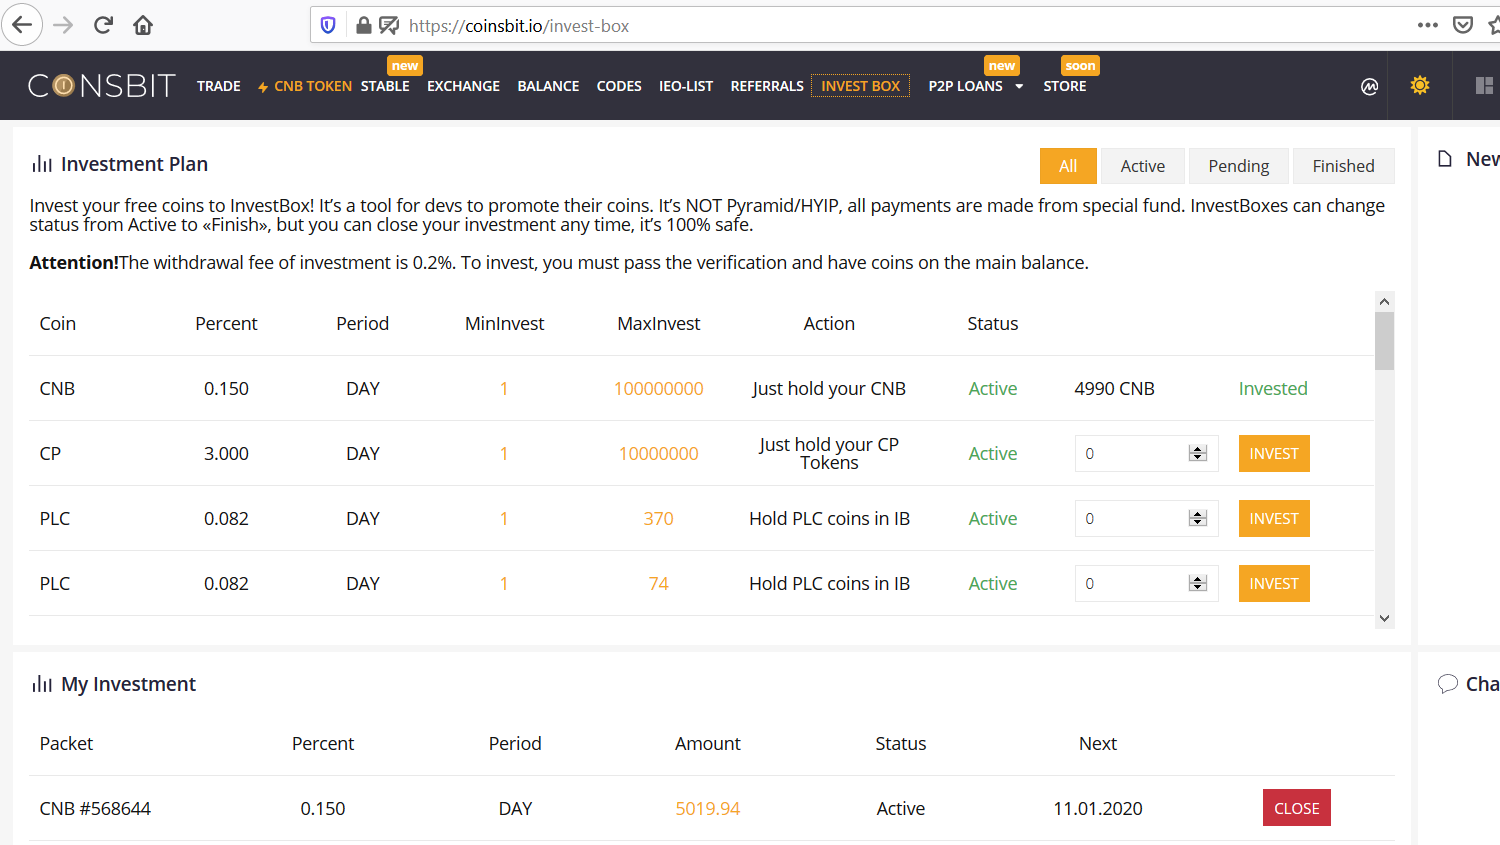Click stepper arrows for CP investment amount
Viewport: 1500px width, 845px height.
(x=1197, y=453)
